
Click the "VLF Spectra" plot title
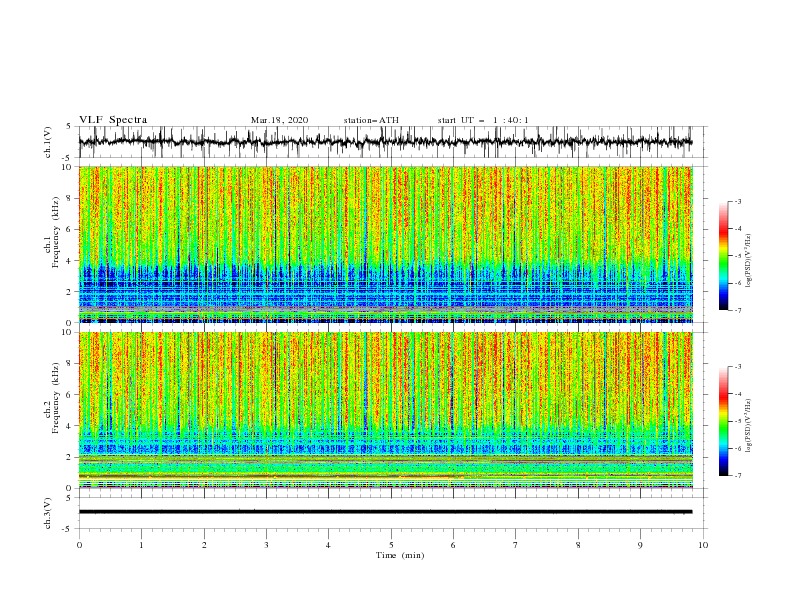(x=113, y=120)
